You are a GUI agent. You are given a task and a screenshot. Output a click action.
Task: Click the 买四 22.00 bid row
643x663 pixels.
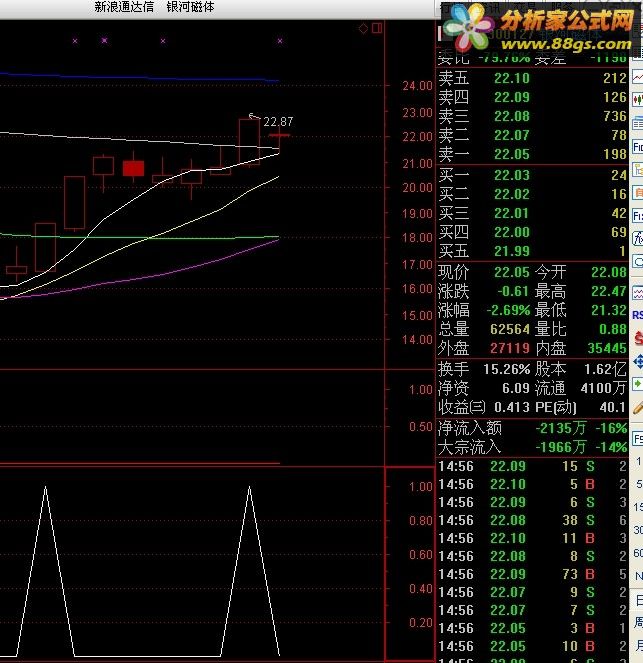coord(532,232)
